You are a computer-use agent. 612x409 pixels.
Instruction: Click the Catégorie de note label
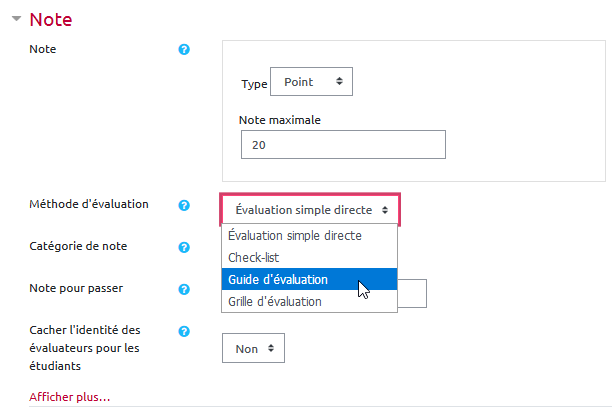(78, 246)
